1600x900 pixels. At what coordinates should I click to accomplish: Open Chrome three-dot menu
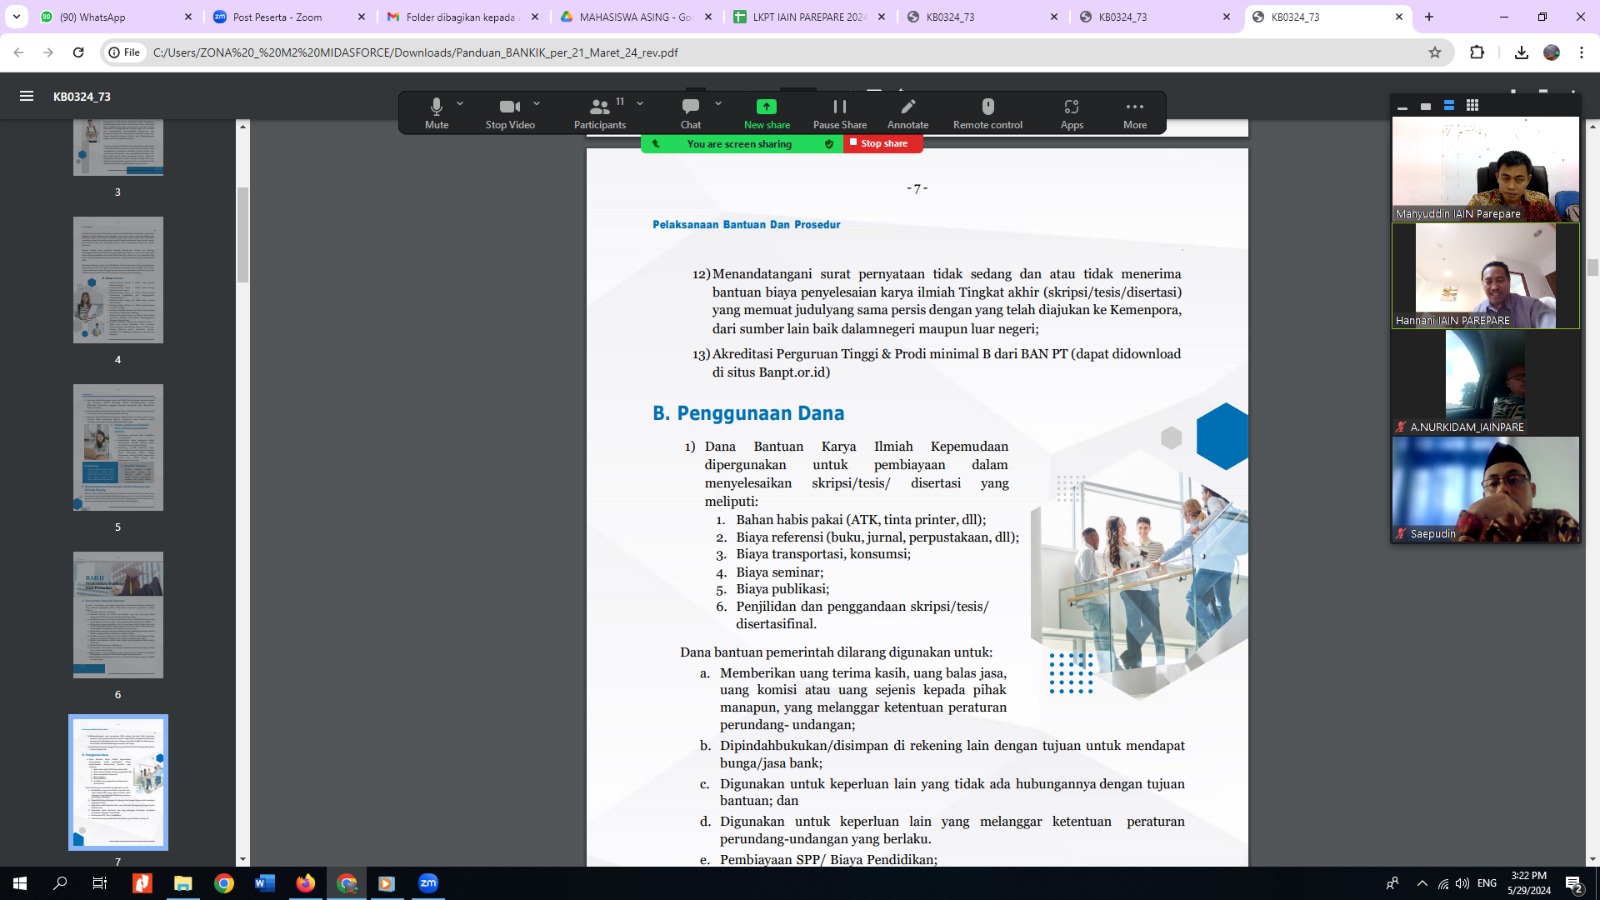tap(1581, 52)
